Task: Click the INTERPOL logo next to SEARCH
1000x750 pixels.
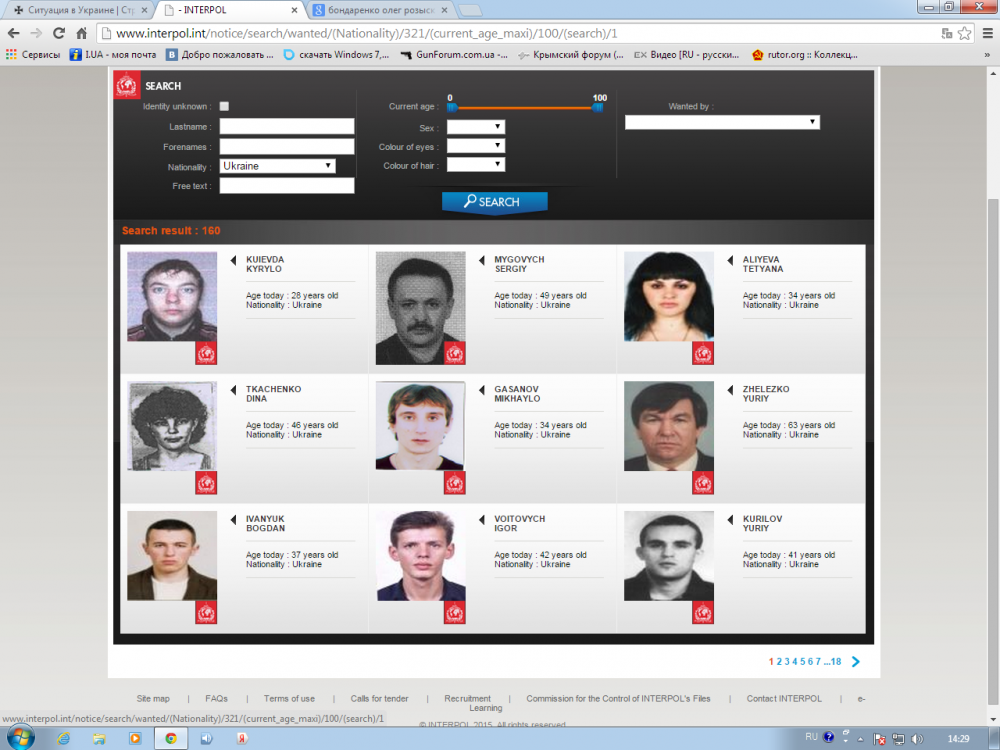Action: (x=127, y=85)
